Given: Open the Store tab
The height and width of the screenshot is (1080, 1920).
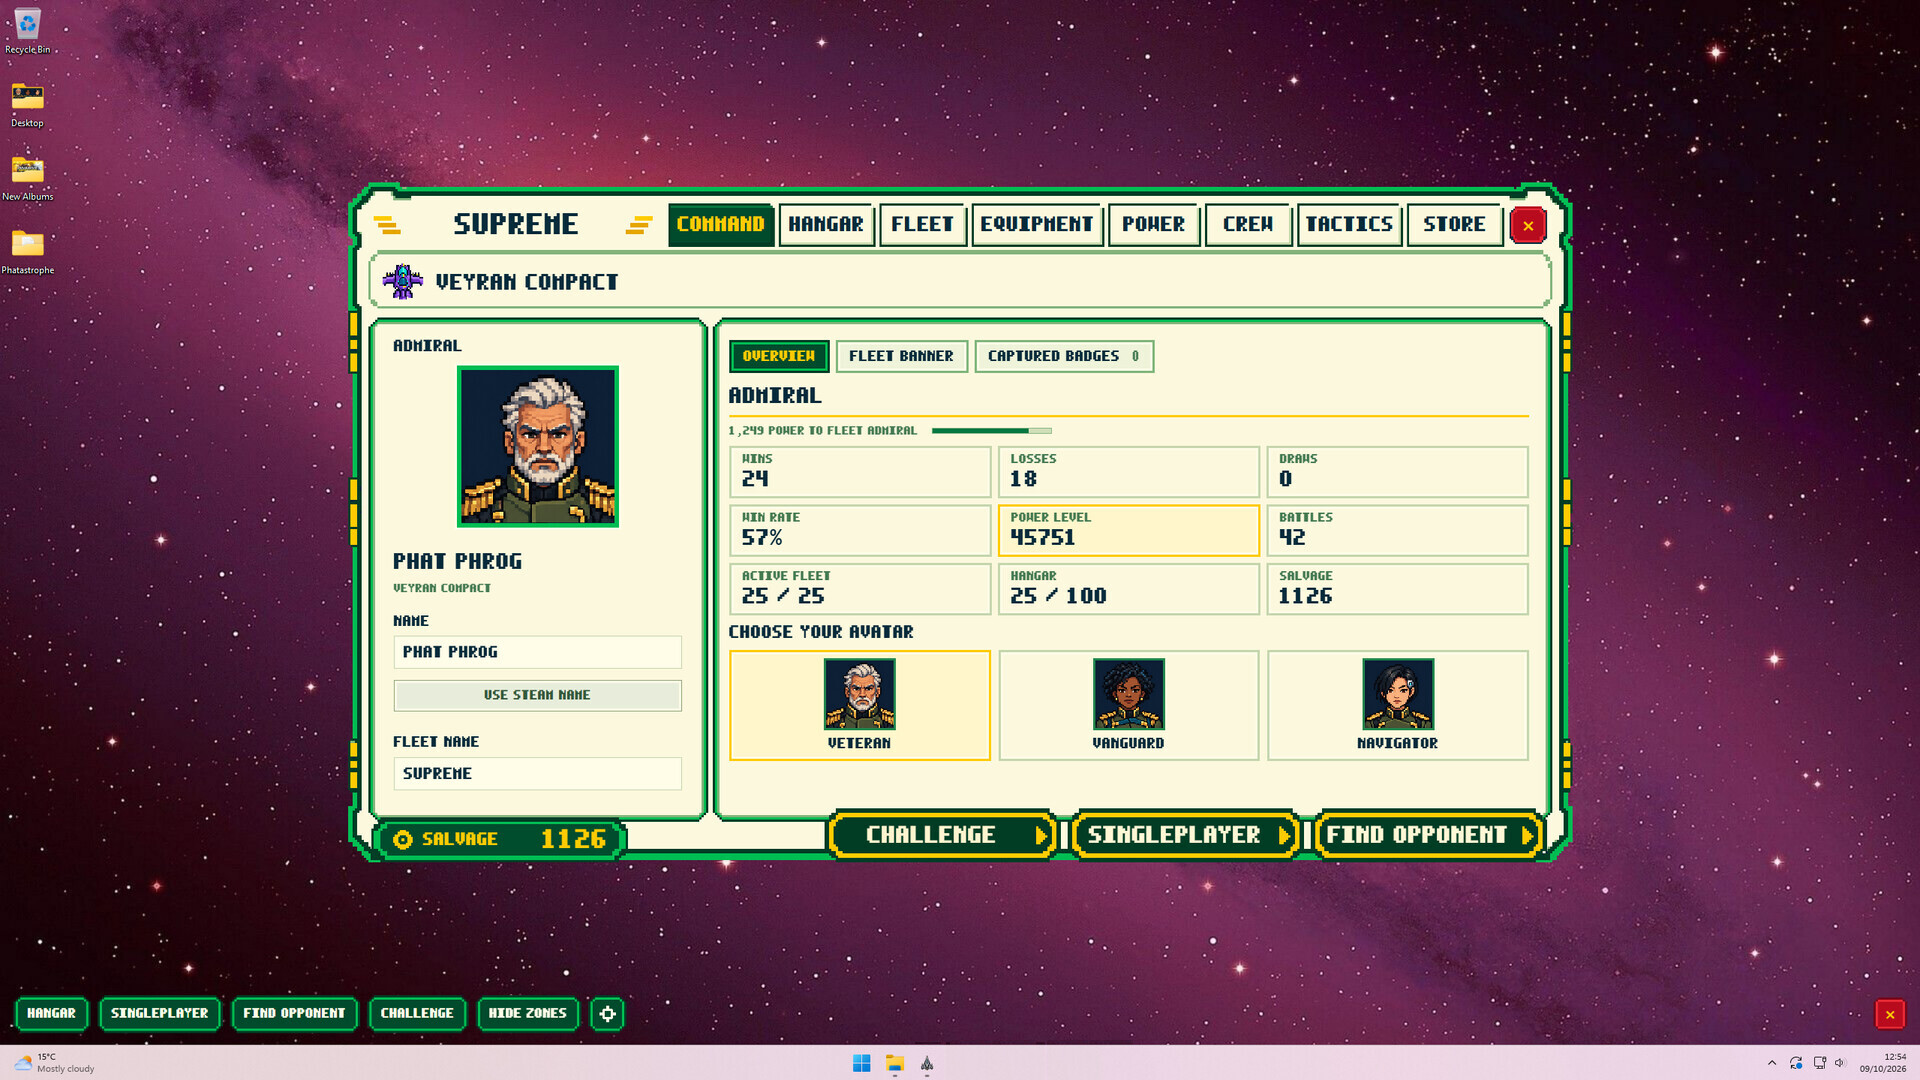Looking at the screenshot, I should coord(1454,224).
